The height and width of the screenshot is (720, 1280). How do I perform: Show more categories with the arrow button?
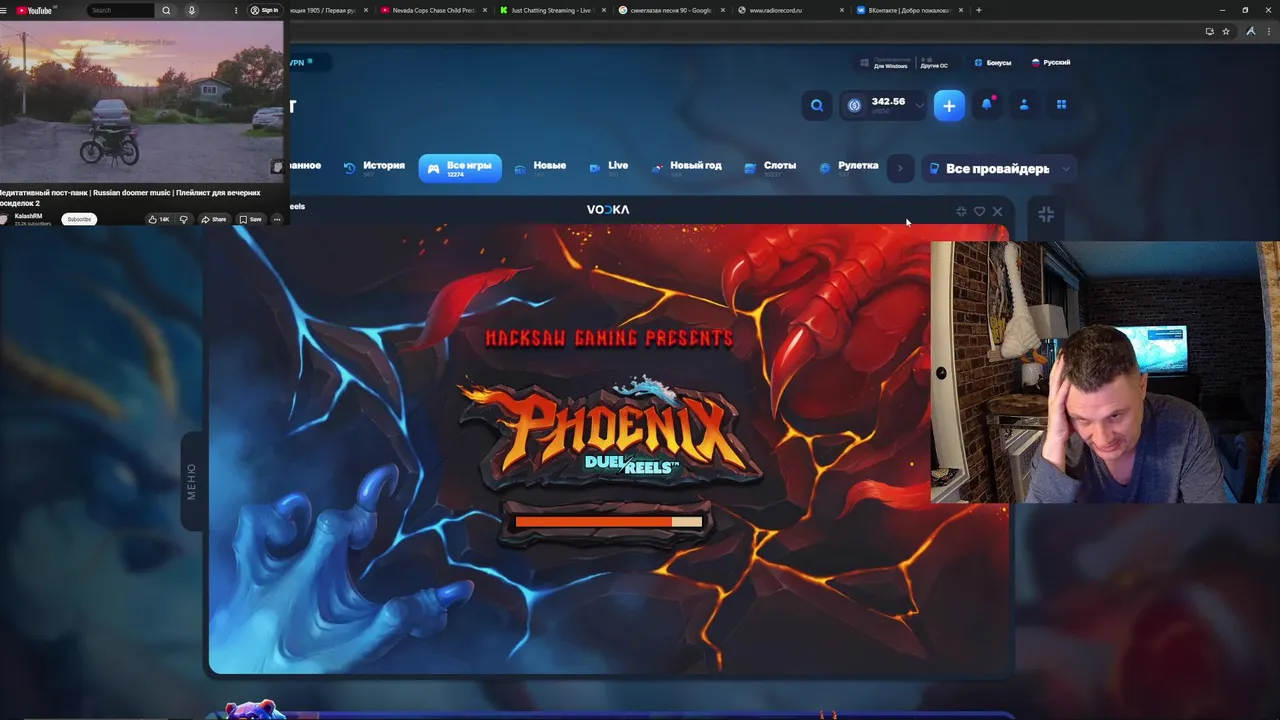tap(900, 168)
